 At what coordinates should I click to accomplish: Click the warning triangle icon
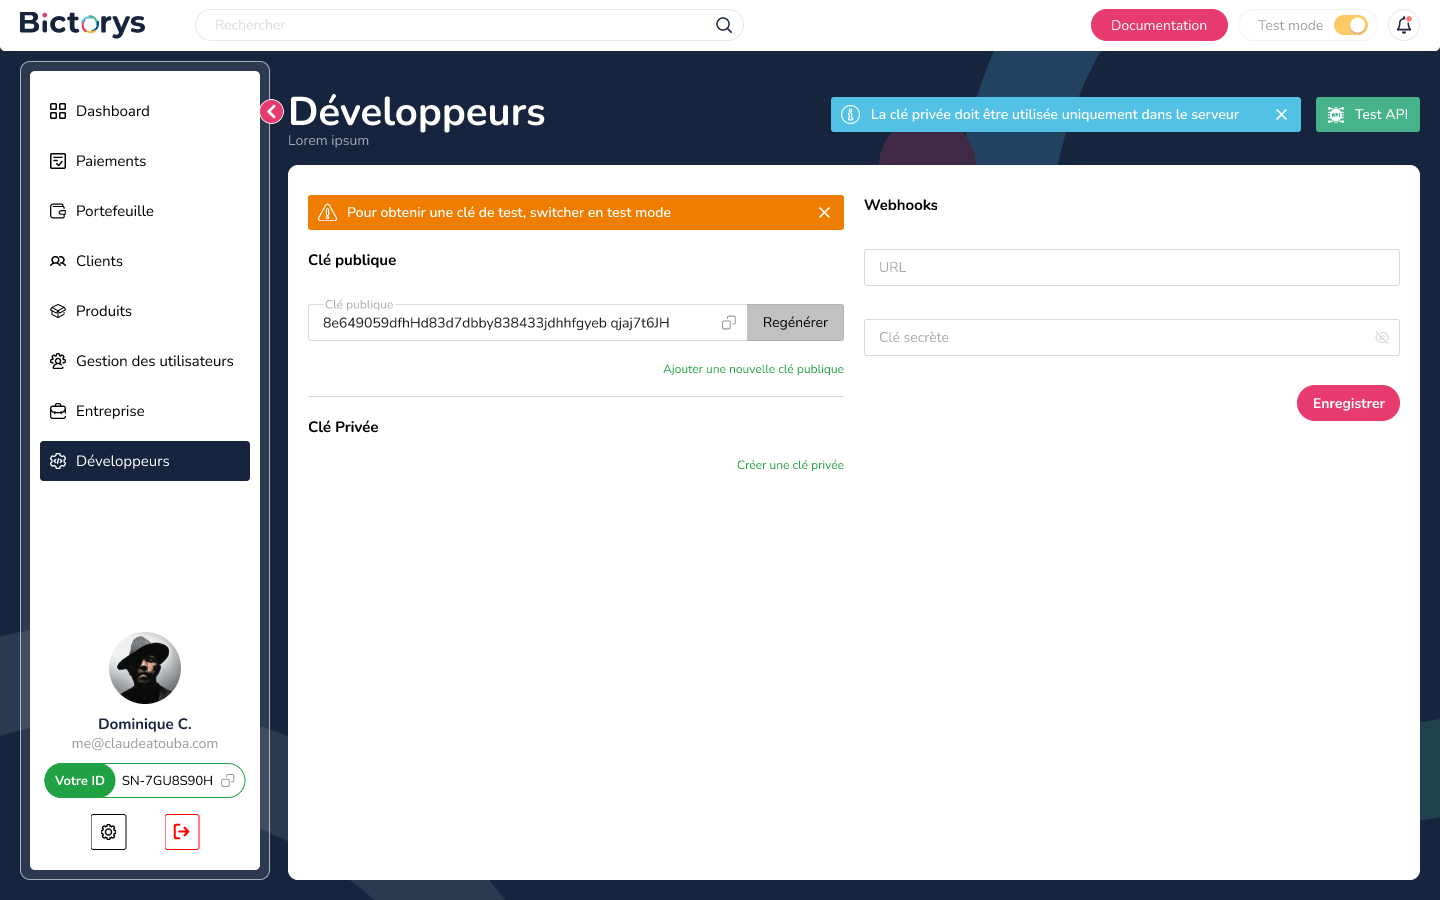(327, 212)
